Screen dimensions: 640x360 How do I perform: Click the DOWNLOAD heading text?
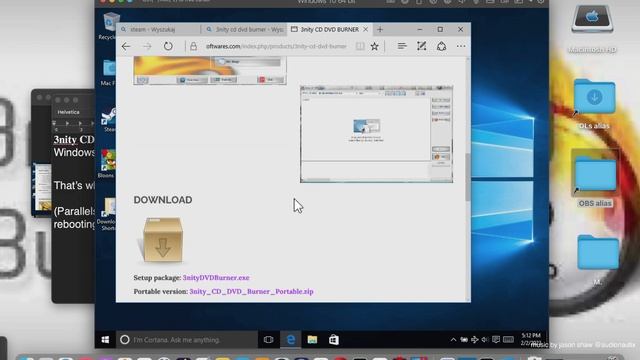[x=163, y=200]
